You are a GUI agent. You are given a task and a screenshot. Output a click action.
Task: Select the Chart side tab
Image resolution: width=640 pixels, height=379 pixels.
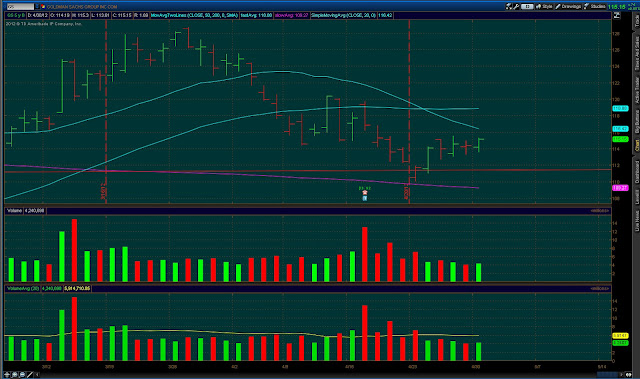636,146
